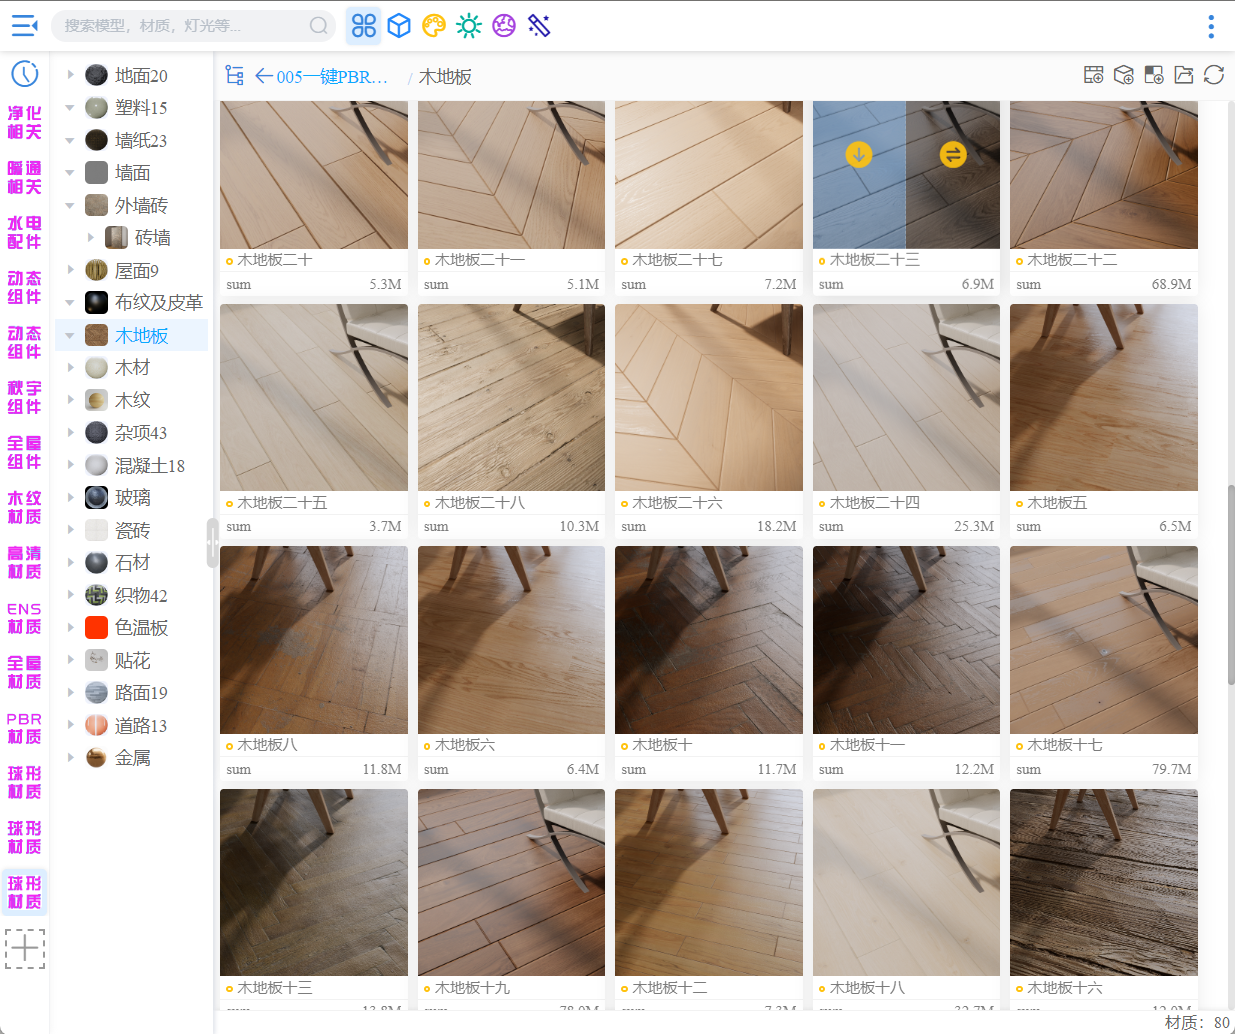1235x1034 pixels.
Task: Toggle the folder tree view icon
Action: pos(235,76)
